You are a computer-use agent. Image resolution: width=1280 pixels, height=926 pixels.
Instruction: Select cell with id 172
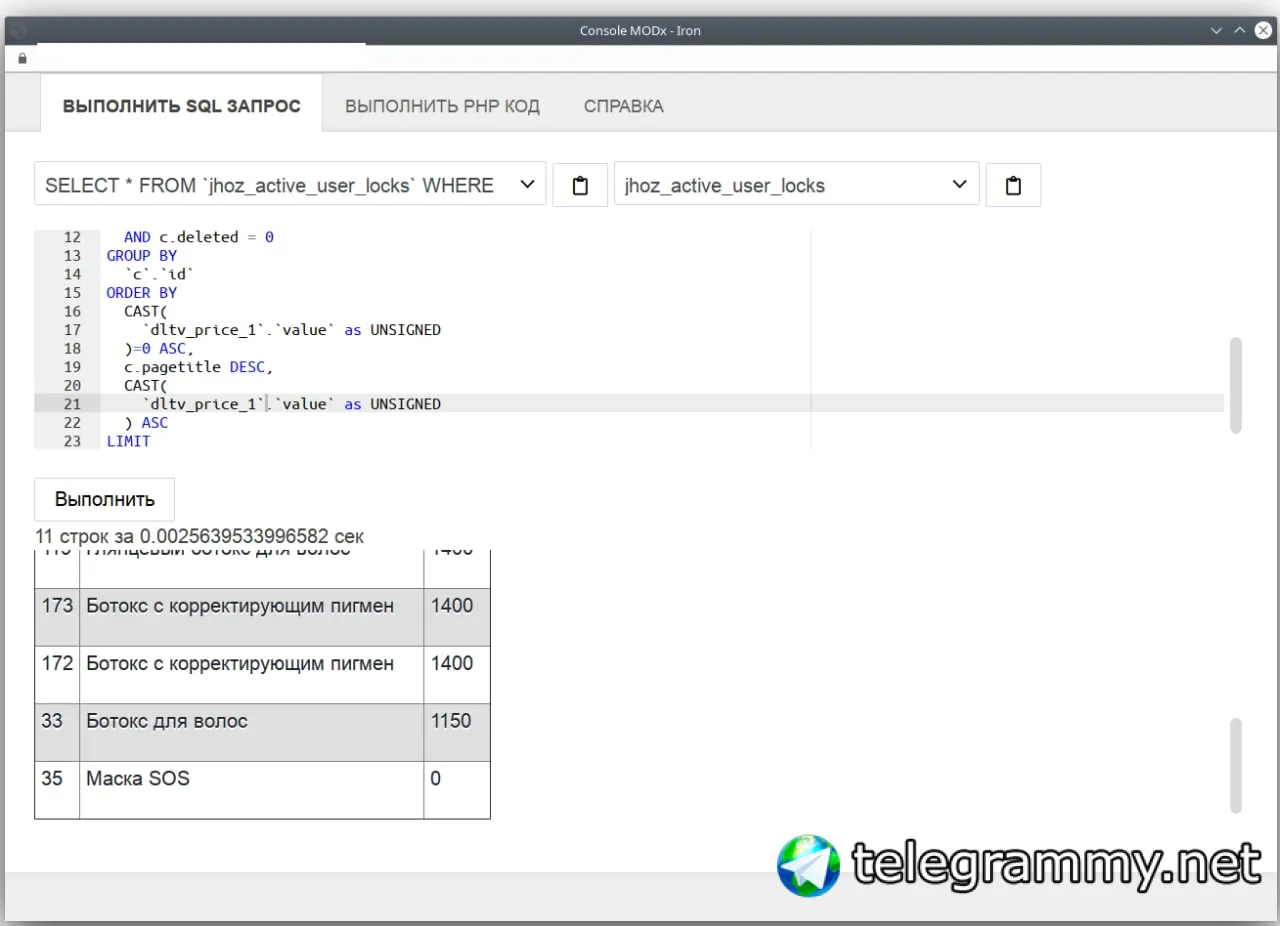tap(57, 675)
